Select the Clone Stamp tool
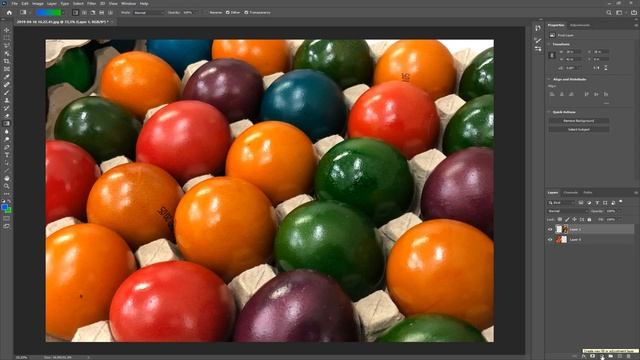640x360 pixels. click(x=7, y=100)
